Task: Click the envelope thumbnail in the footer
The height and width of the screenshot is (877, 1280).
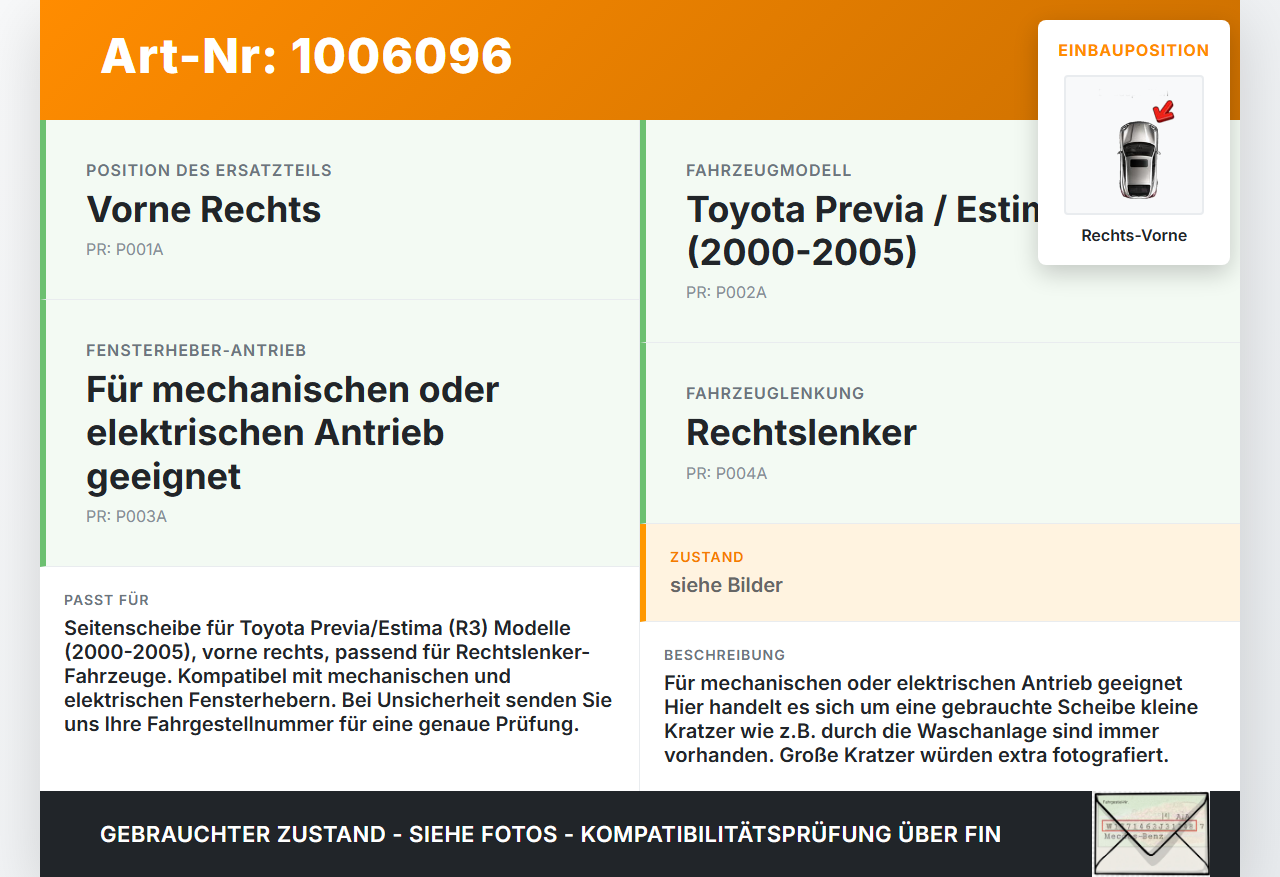Action: coord(1151,834)
